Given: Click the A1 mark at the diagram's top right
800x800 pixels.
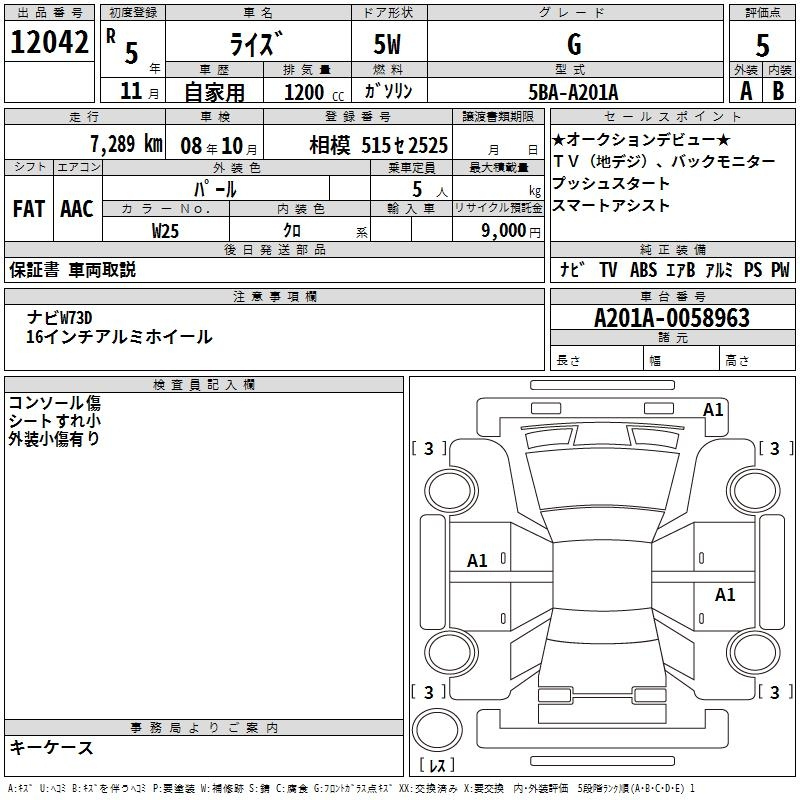Looking at the screenshot, I should 713,409.
